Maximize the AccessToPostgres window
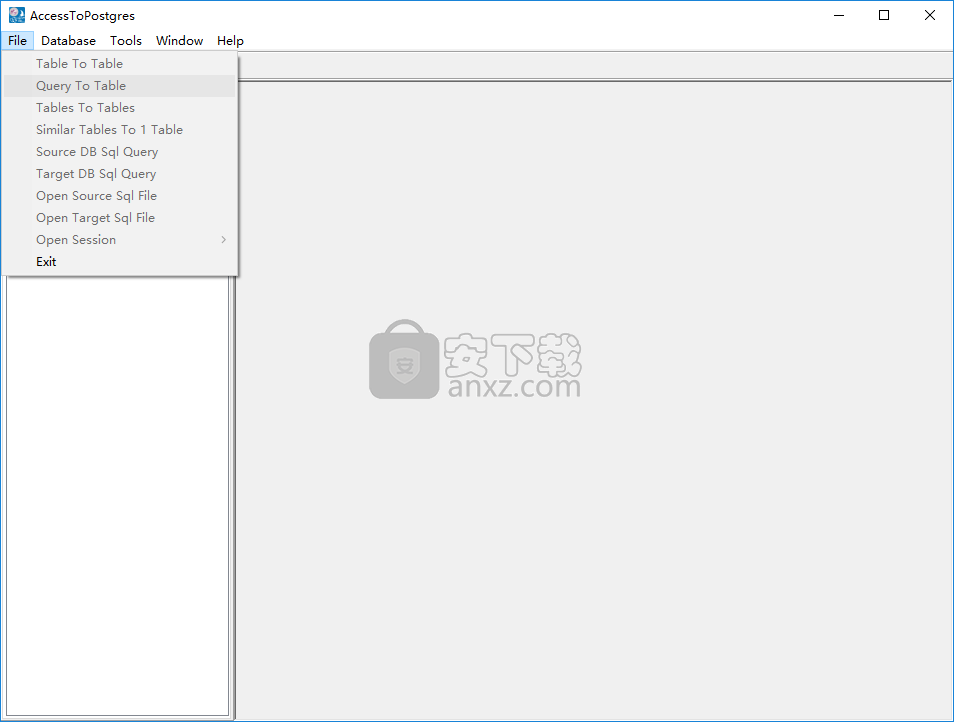 (x=884, y=15)
